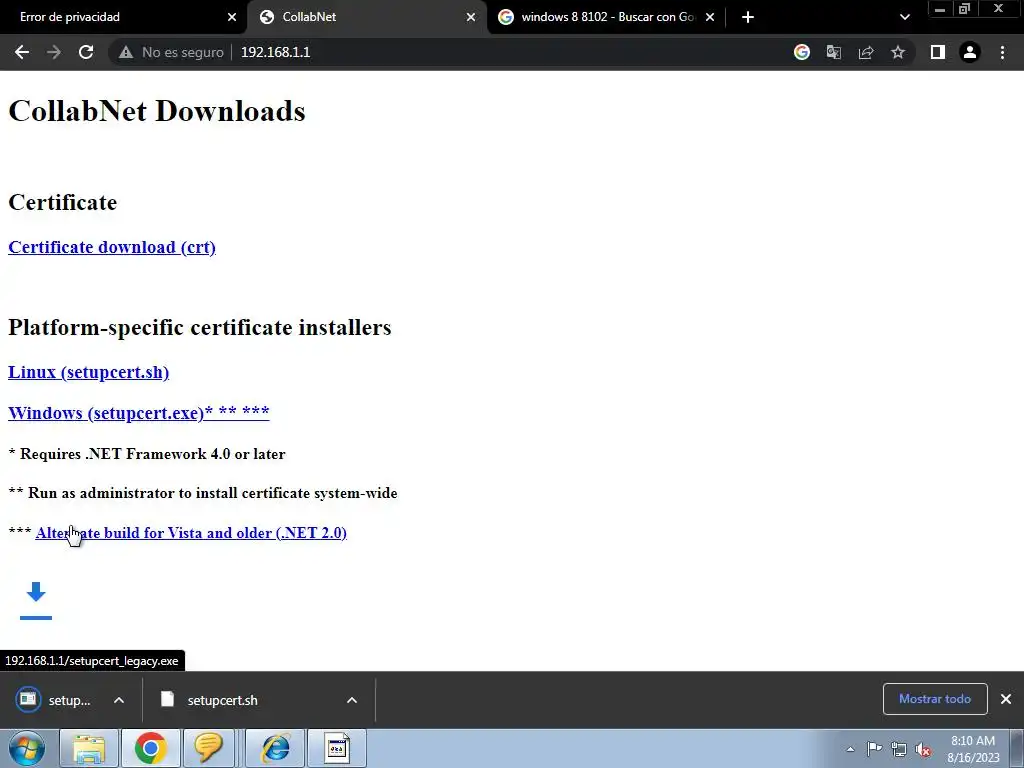This screenshot has height=768, width=1024.
Task: Open Action Center flag icon
Action: [874, 749]
